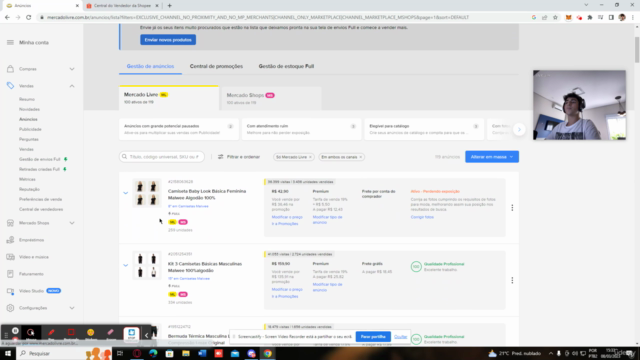Open the Com atendimento ruim card

301,129
